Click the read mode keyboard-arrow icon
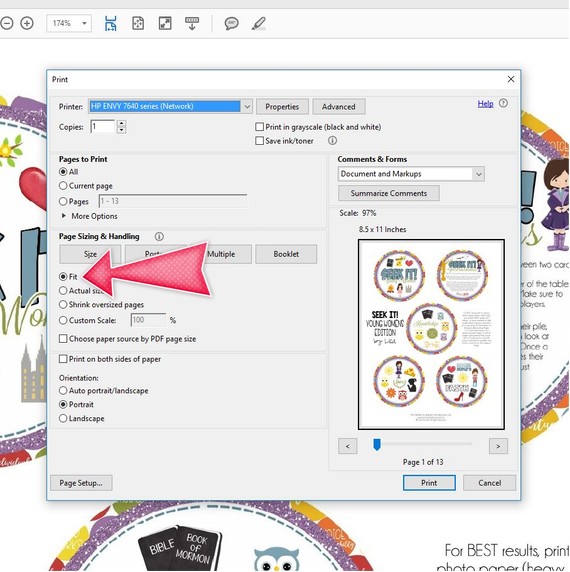Viewport: 570px width, 572px height. click(192, 23)
